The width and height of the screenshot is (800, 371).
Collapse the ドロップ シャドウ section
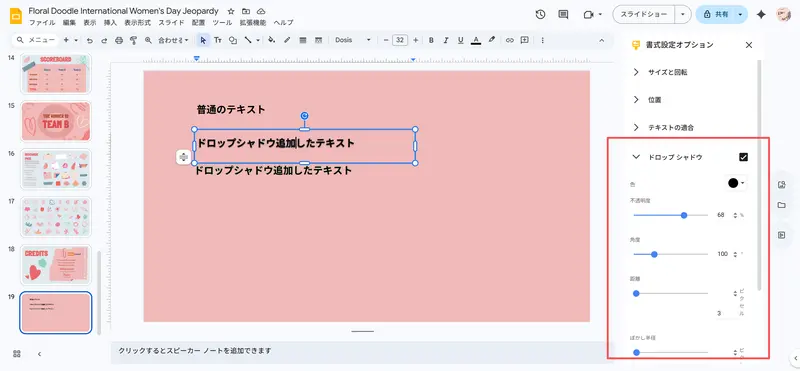tap(636, 157)
